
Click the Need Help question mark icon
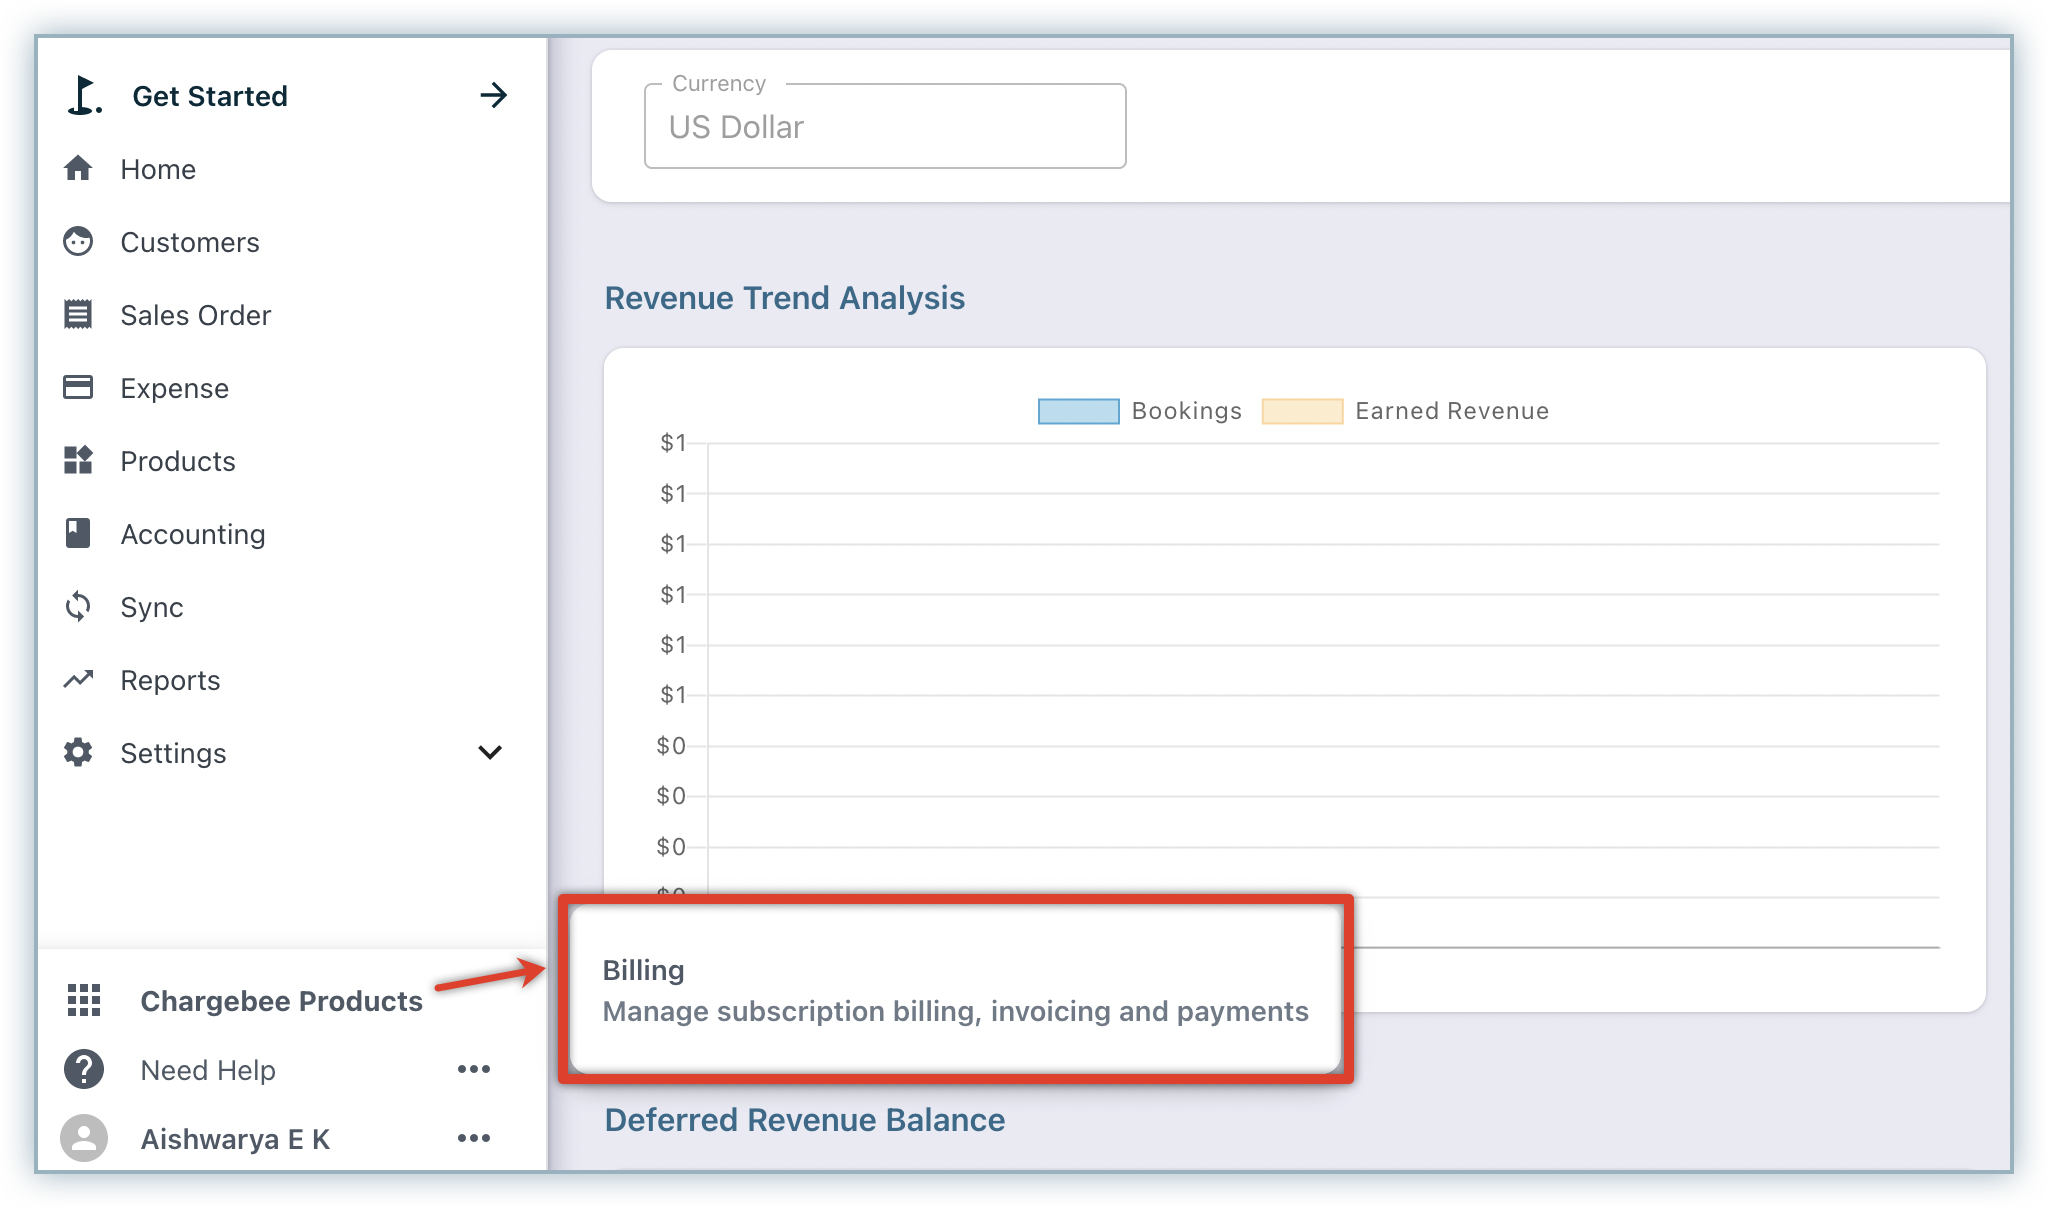coord(84,1069)
